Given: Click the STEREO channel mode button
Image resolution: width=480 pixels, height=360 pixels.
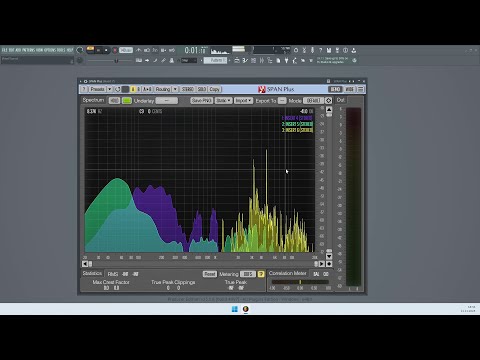Looking at the screenshot, I should pyautogui.click(x=188, y=89).
